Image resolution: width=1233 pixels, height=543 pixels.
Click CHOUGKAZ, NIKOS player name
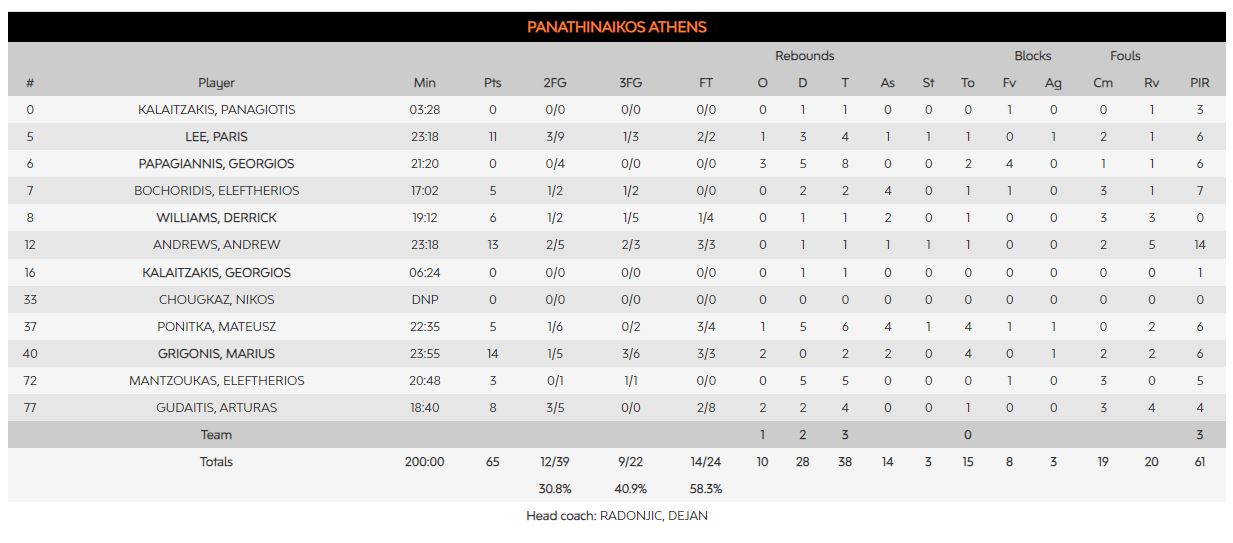[x=216, y=300]
